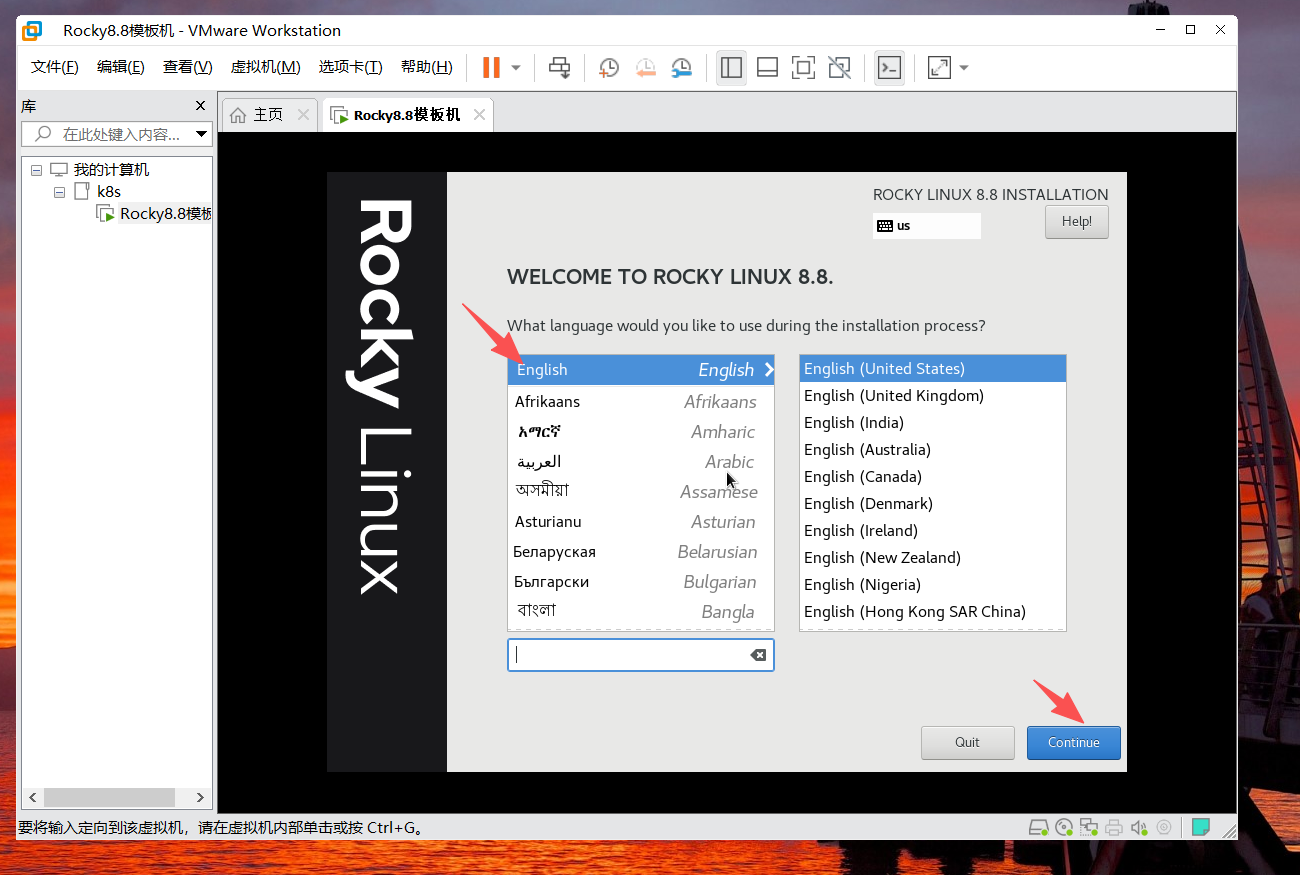Click the CD/DVD drive status icon
Image resolution: width=1300 pixels, height=875 pixels.
click(x=1064, y=828)
